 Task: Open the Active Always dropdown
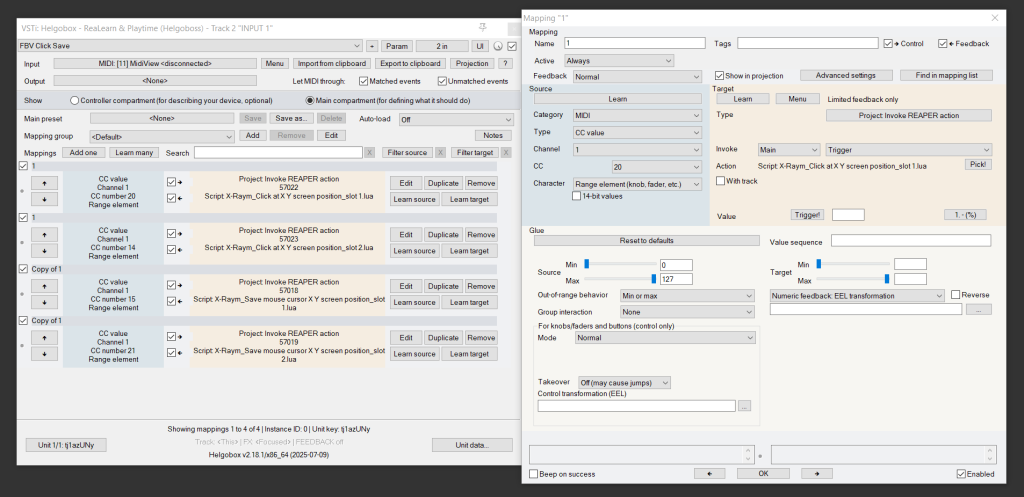click(618, 61)
